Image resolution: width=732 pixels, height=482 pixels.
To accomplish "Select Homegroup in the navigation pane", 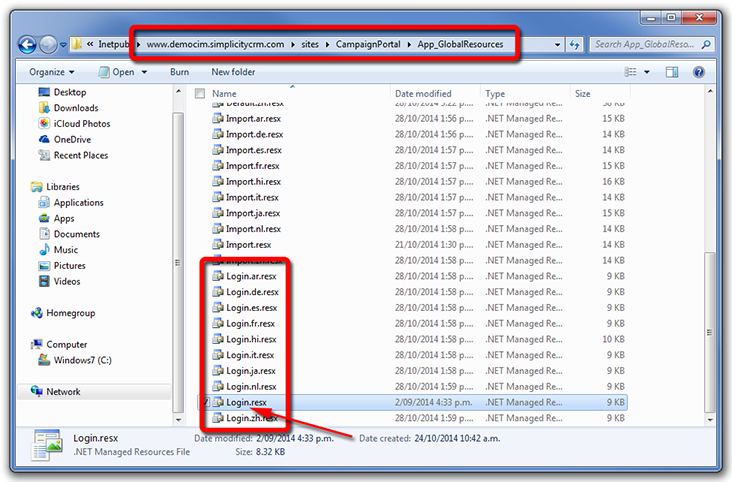I will point(63,313).
